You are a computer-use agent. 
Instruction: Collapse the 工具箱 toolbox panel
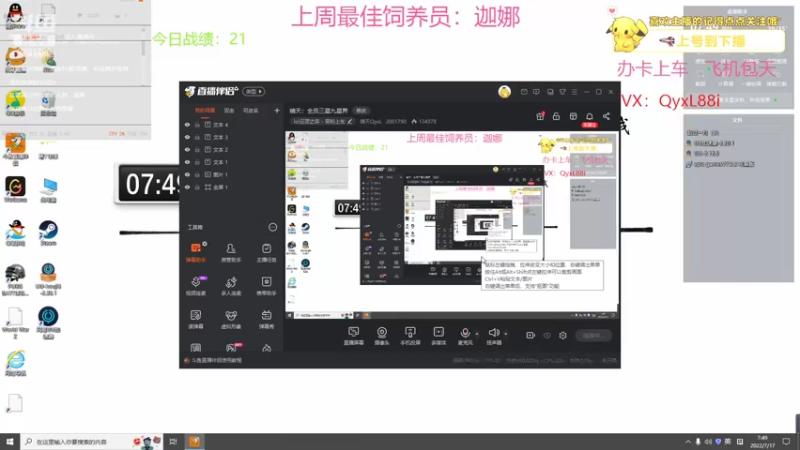coord(272,227)
